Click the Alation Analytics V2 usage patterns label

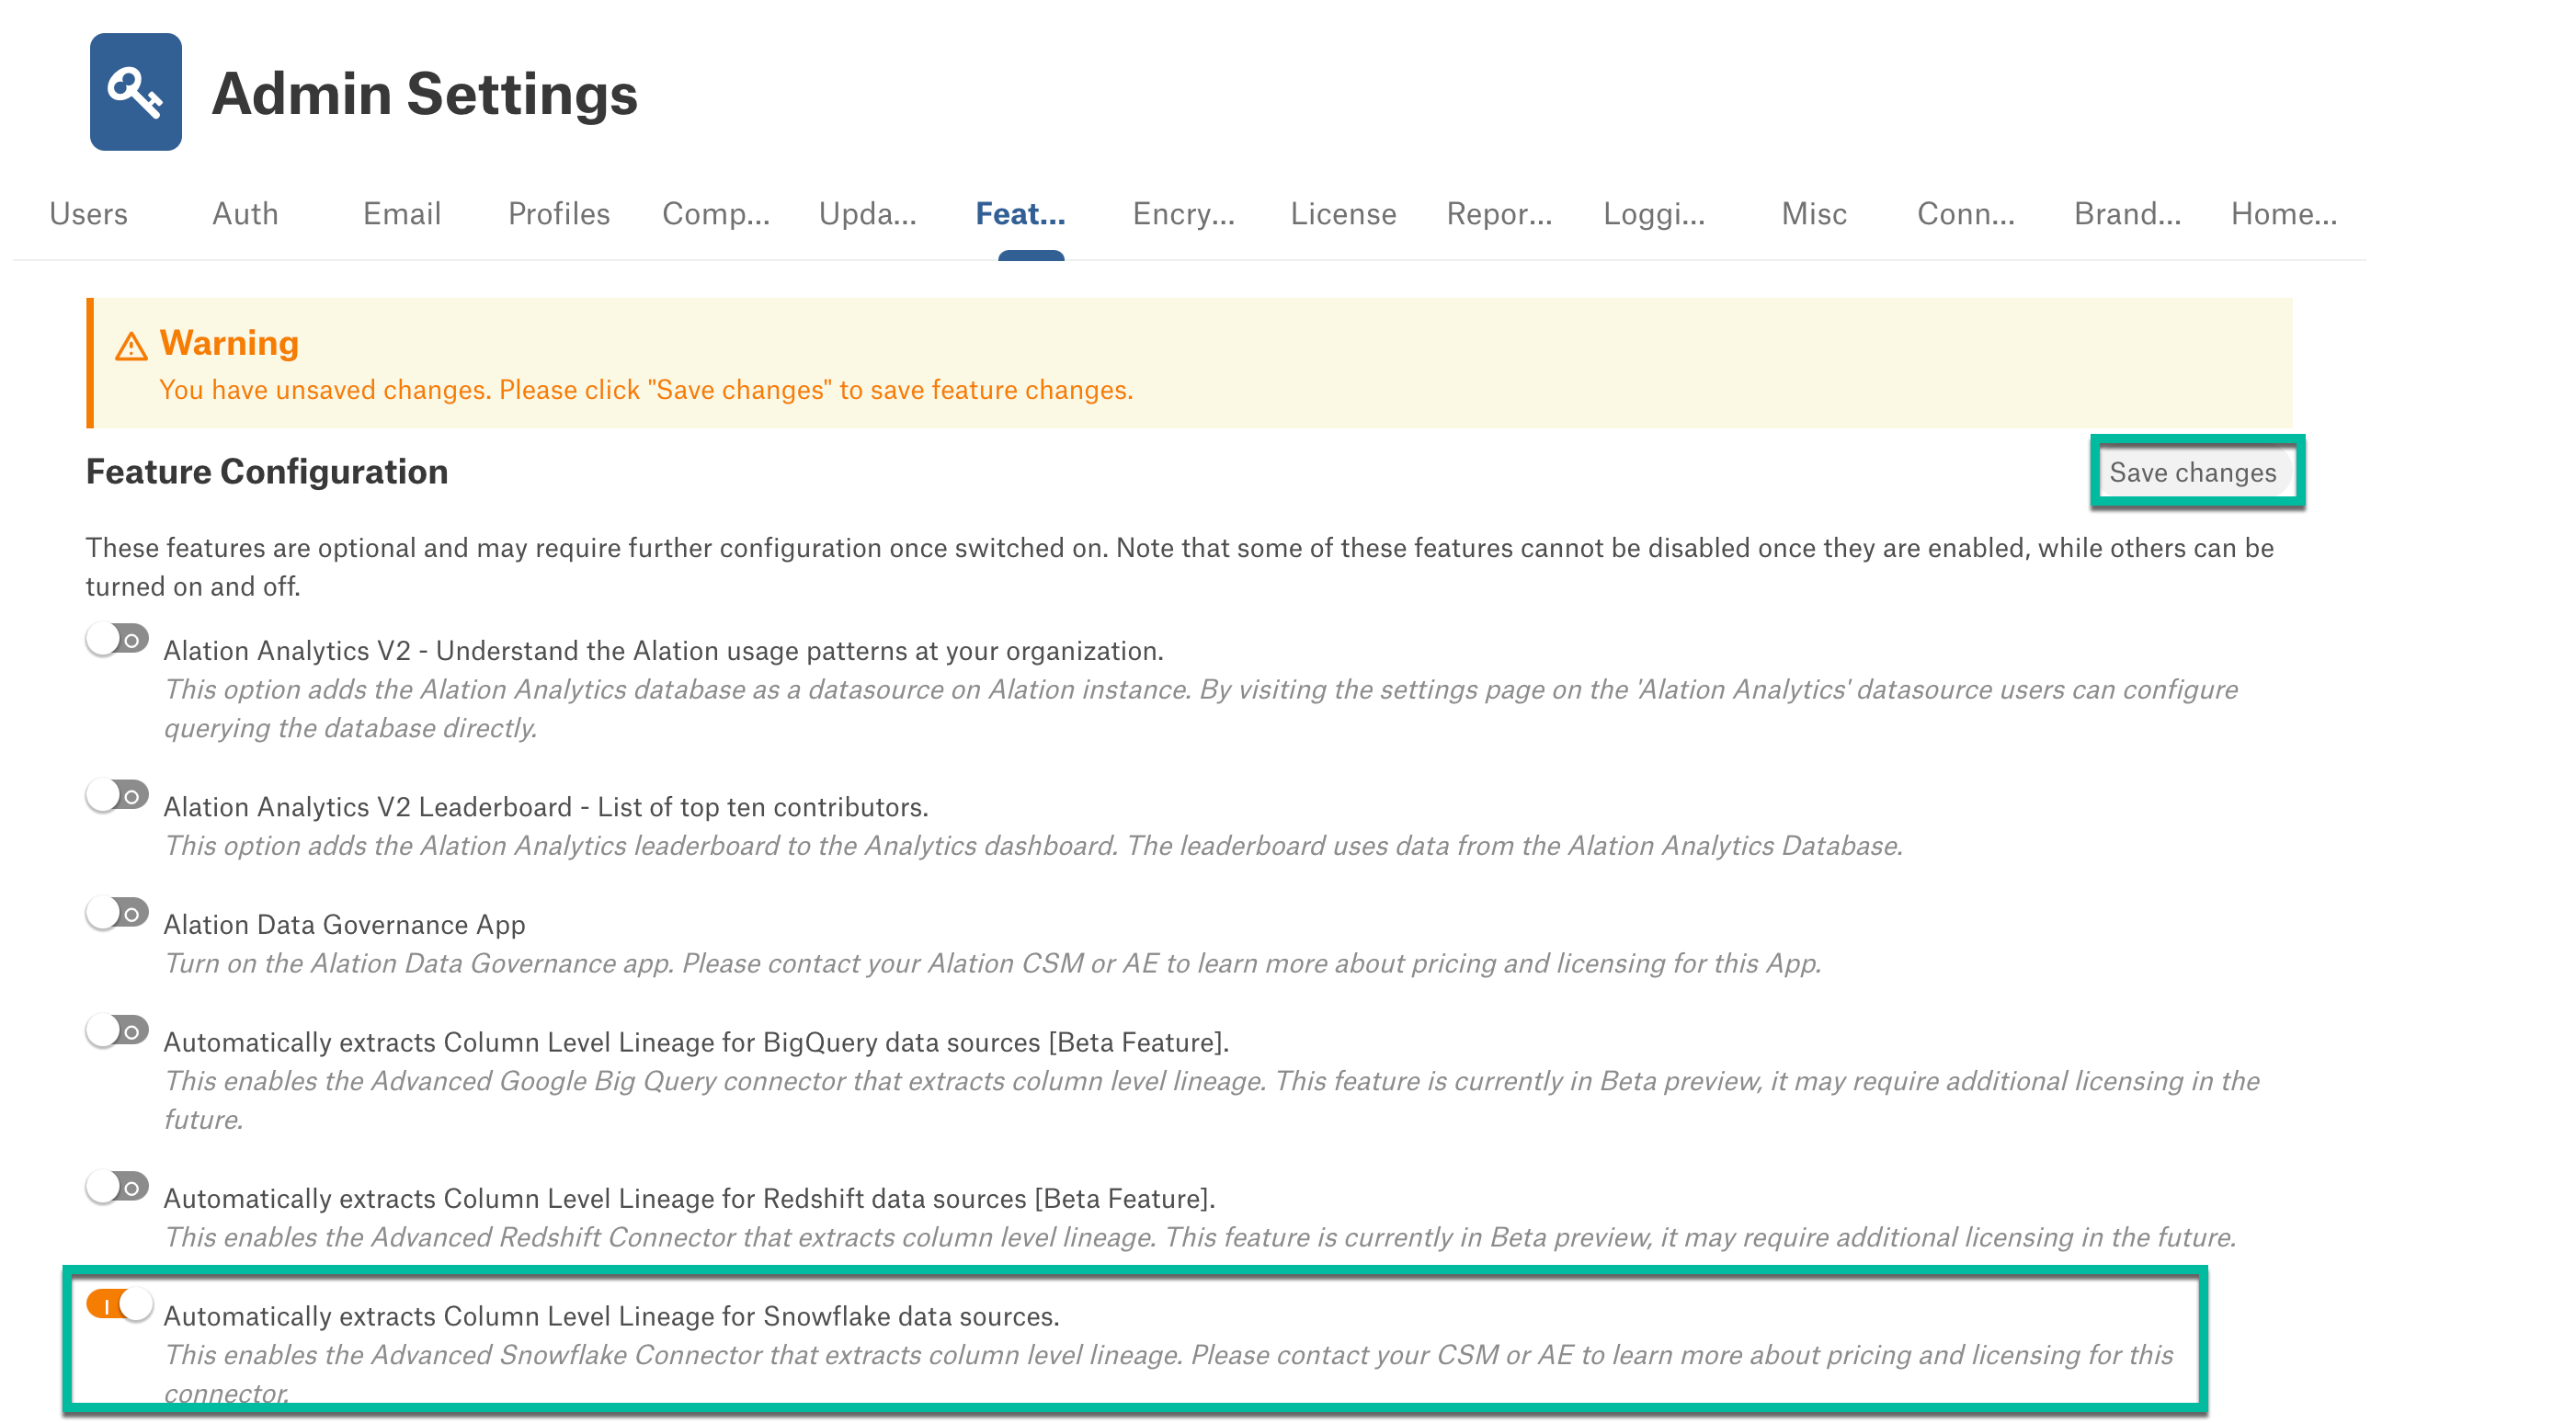click(x=663, y=651)
